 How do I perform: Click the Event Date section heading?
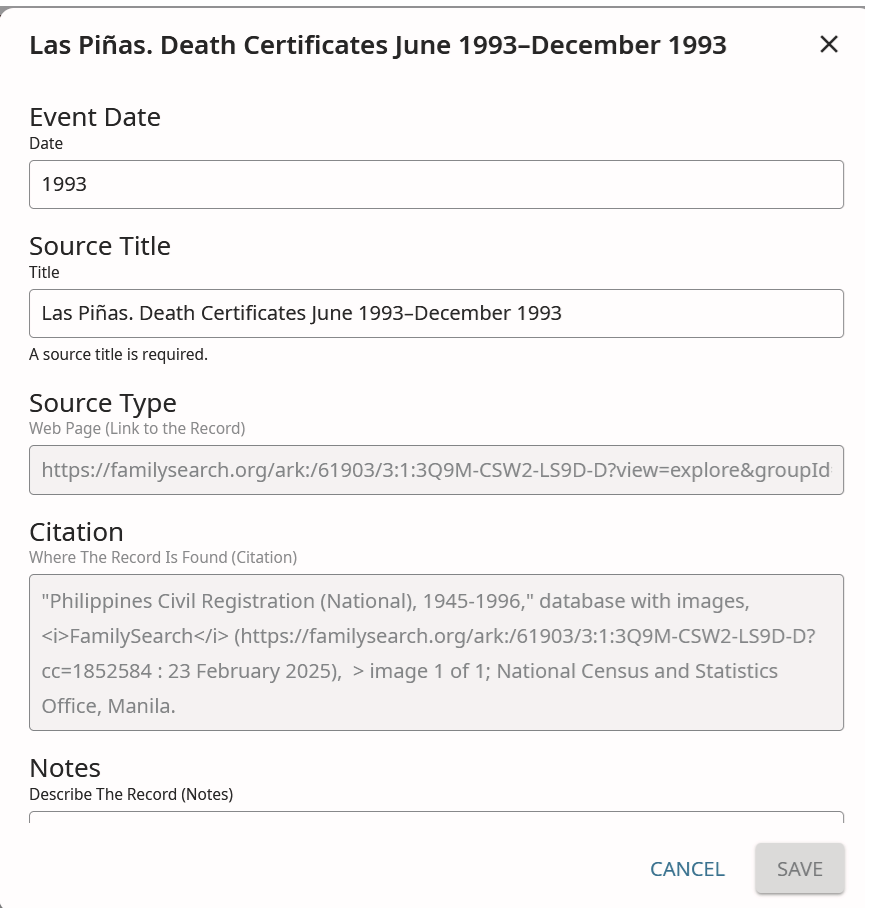point(95,117)
